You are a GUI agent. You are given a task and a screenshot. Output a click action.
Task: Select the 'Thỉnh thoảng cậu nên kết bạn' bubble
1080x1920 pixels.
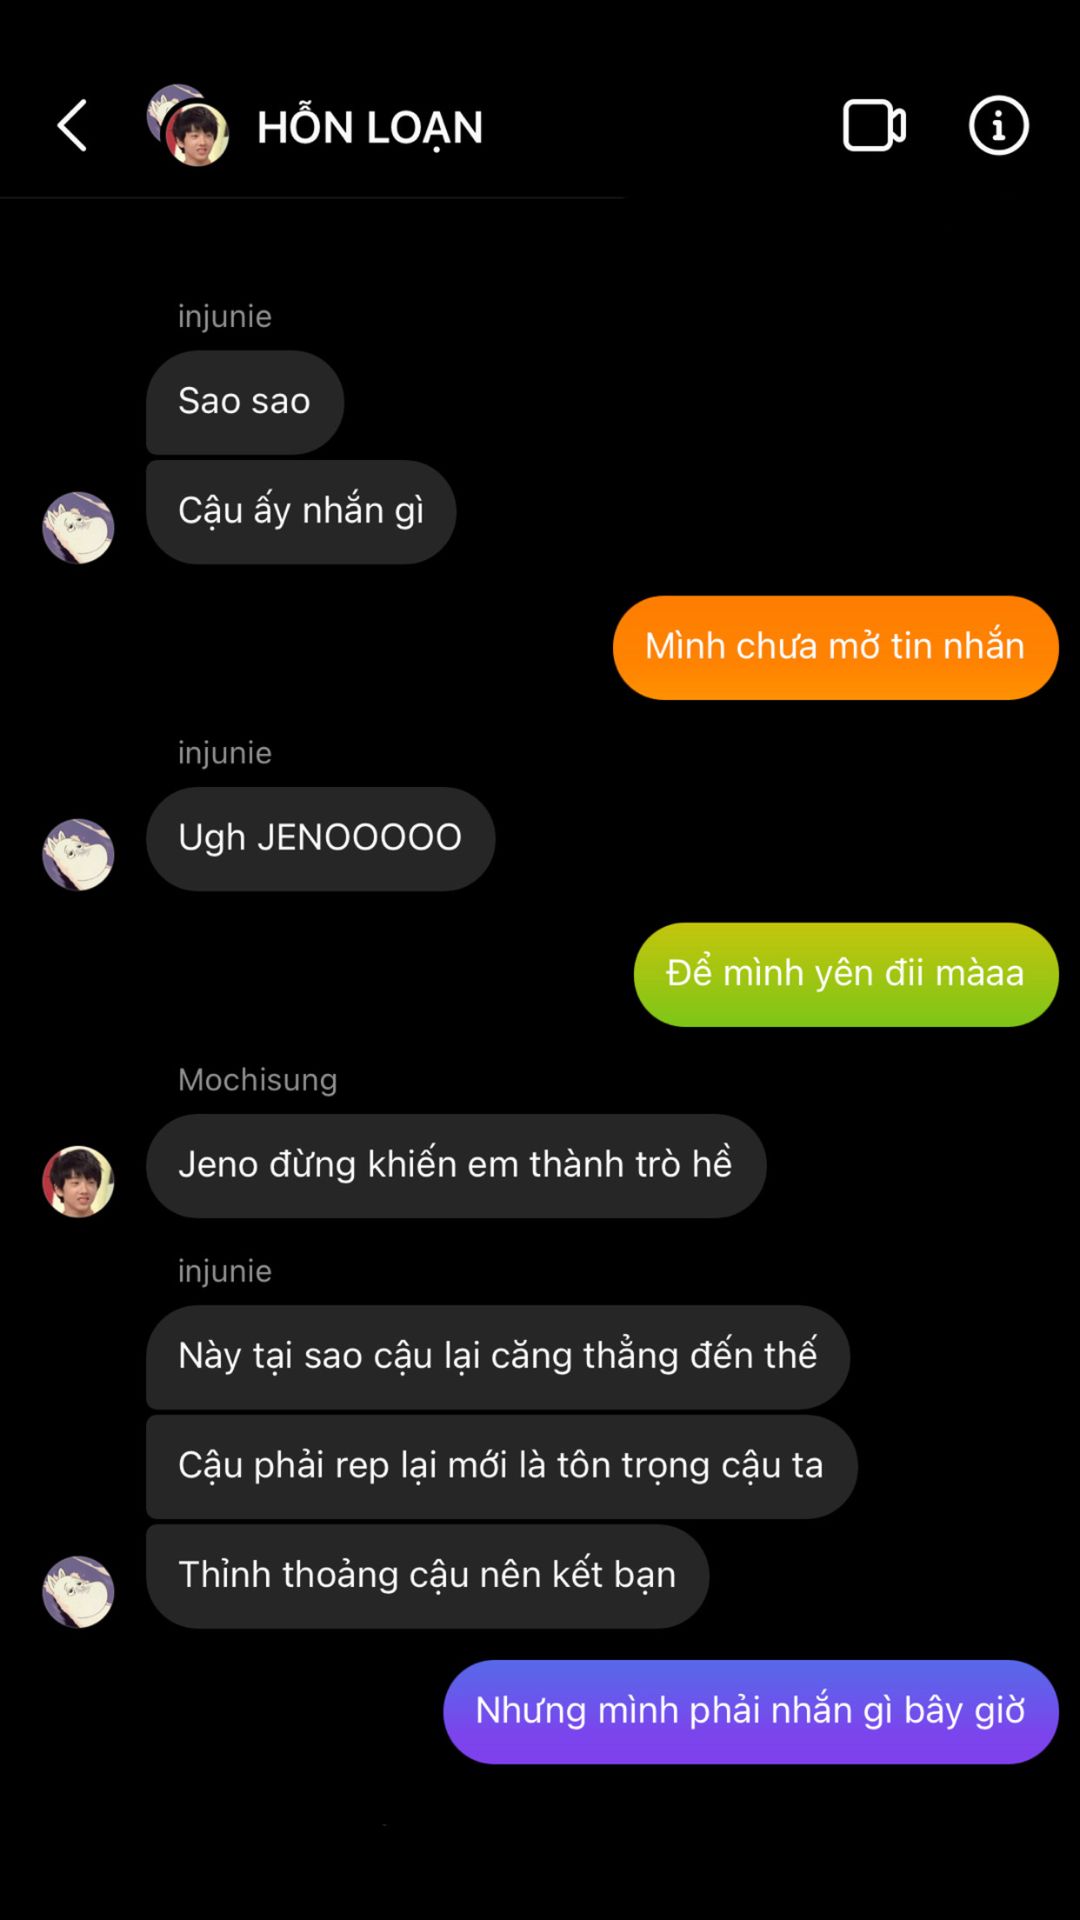(428, 1576)
